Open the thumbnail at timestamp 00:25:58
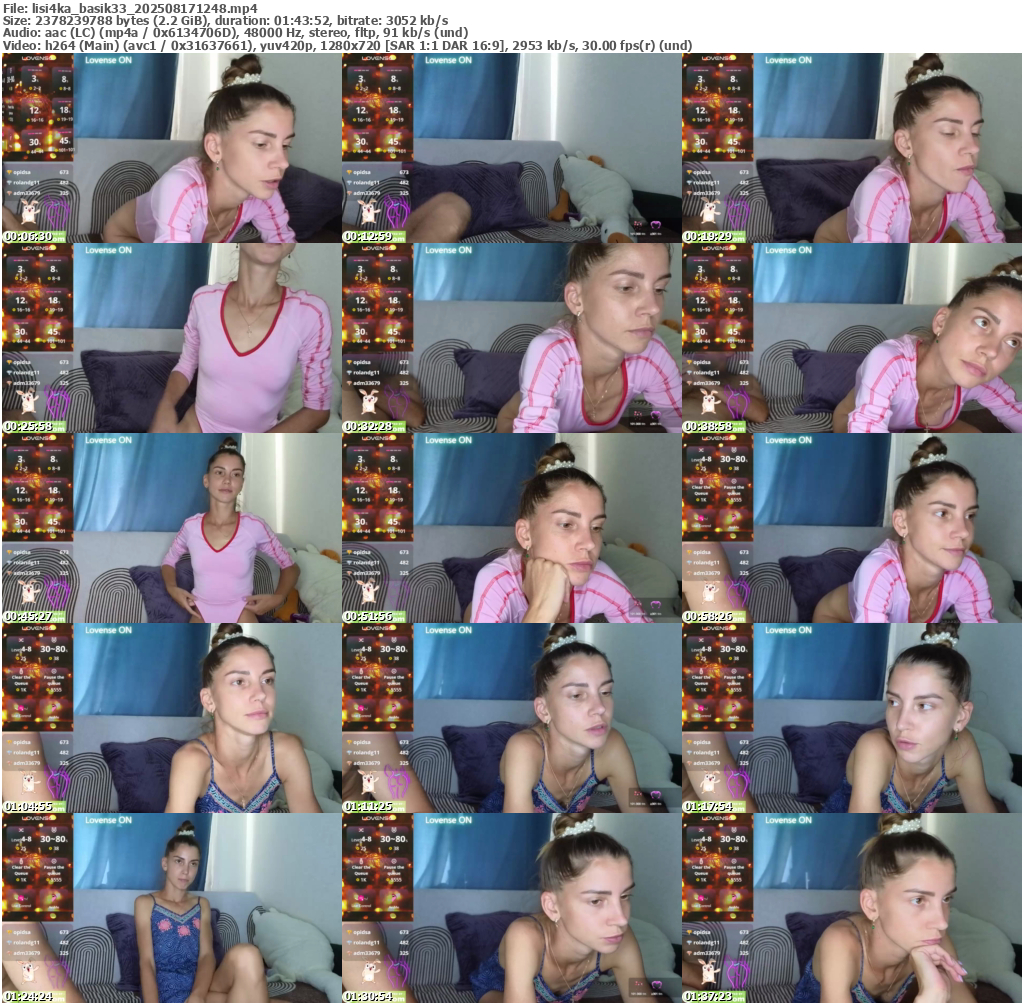Image resolution: width=1024 pixels, height=1003 pixels. pyautogui.click(x=172, y=338)
